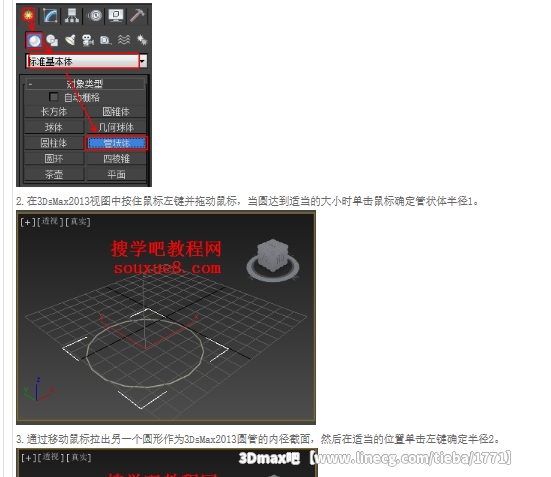551x477 pixels.
Task: Open the 标准基本体 dropdown list
Action: pos(86,61)
